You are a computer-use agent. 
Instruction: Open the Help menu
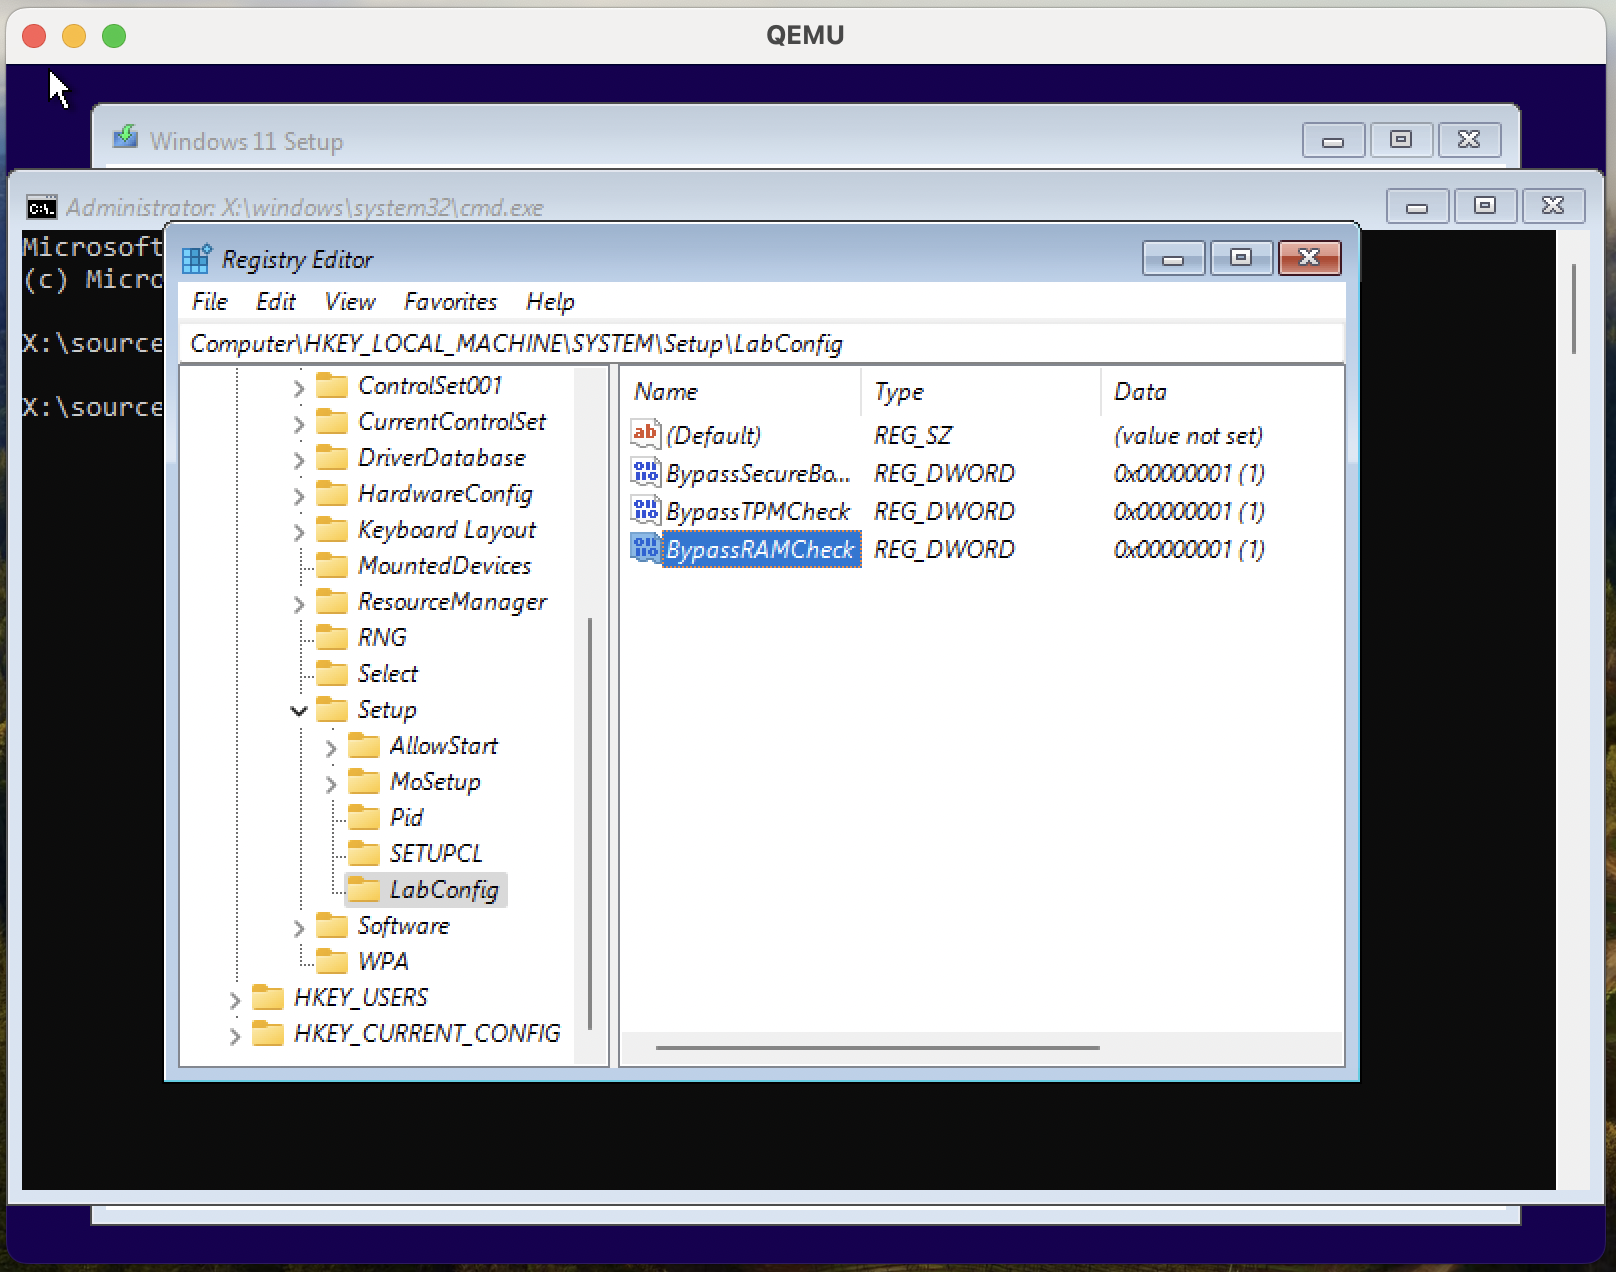[550, 301]
